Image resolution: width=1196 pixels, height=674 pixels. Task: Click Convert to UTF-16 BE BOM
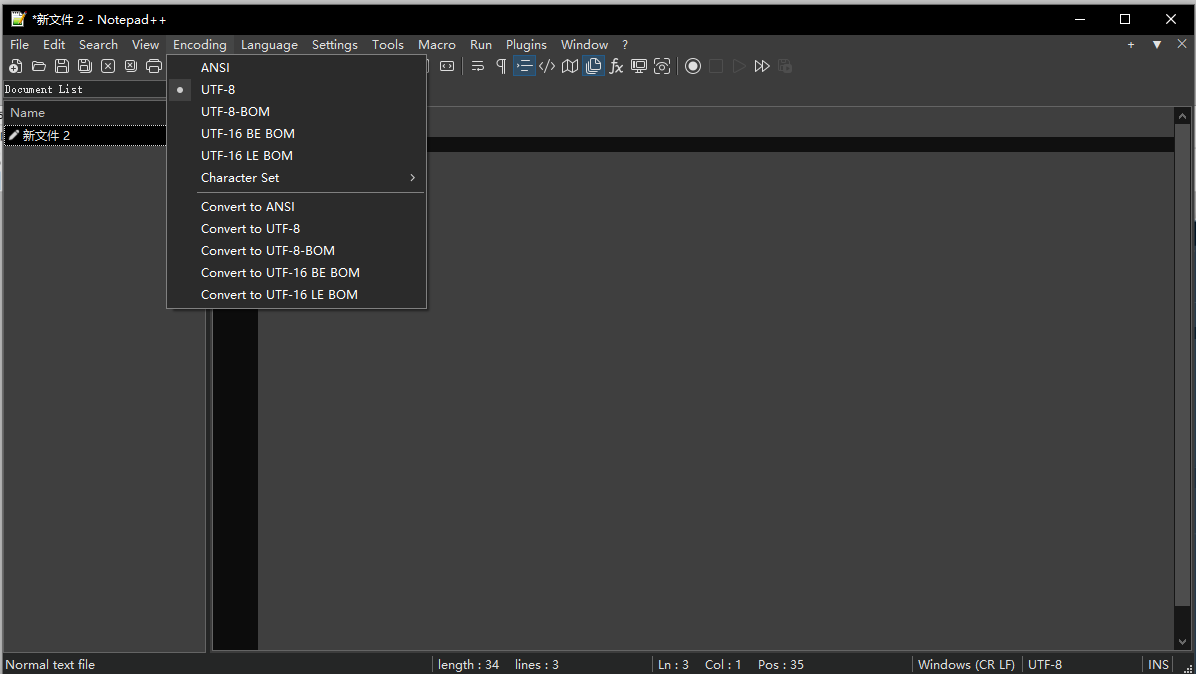(296, 273)
